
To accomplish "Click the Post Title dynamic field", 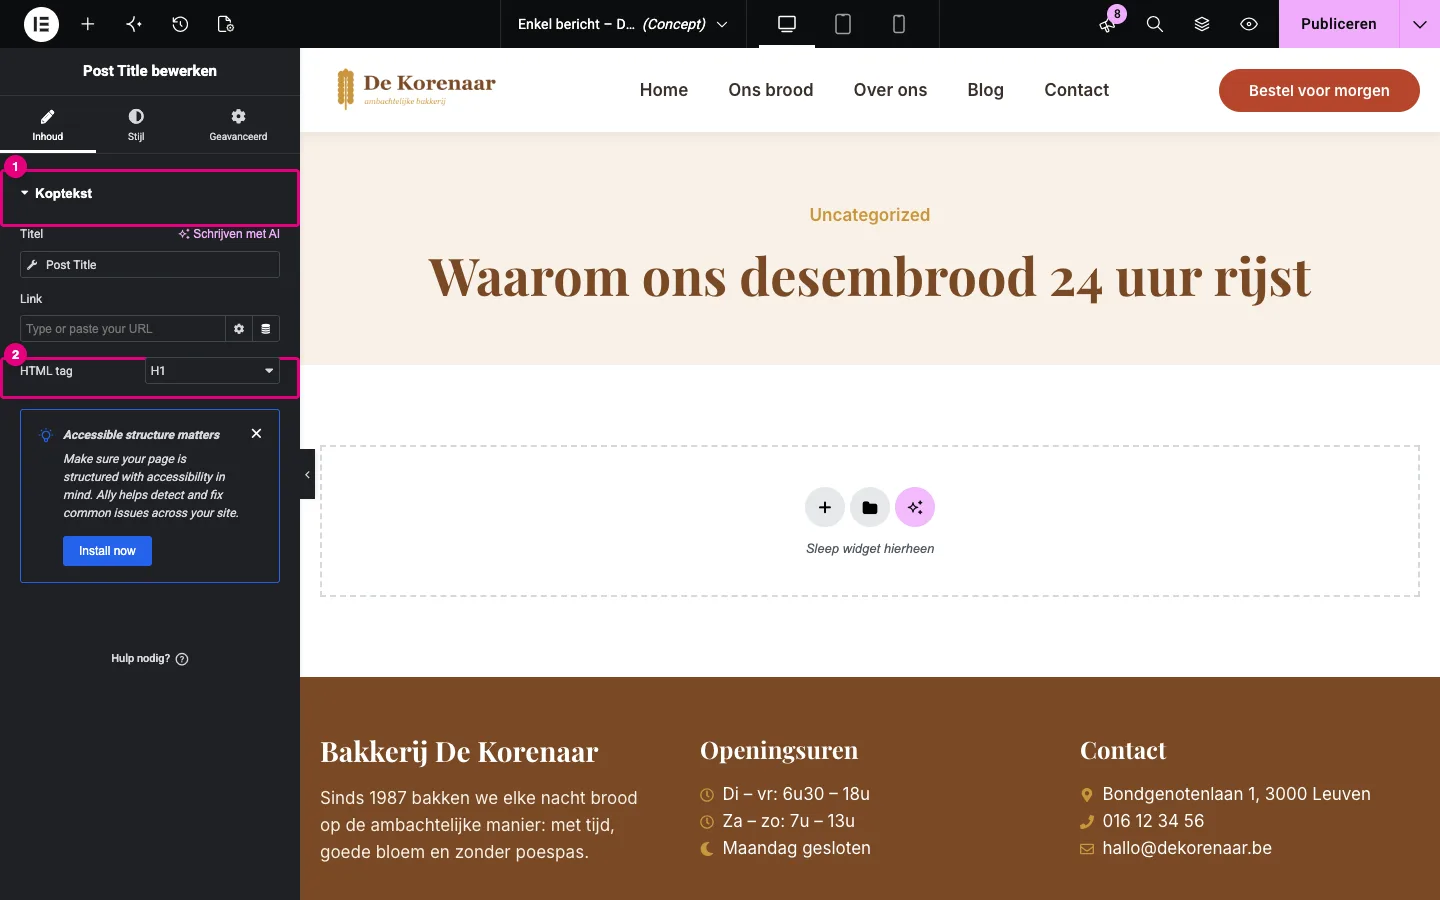I will 150,265.
